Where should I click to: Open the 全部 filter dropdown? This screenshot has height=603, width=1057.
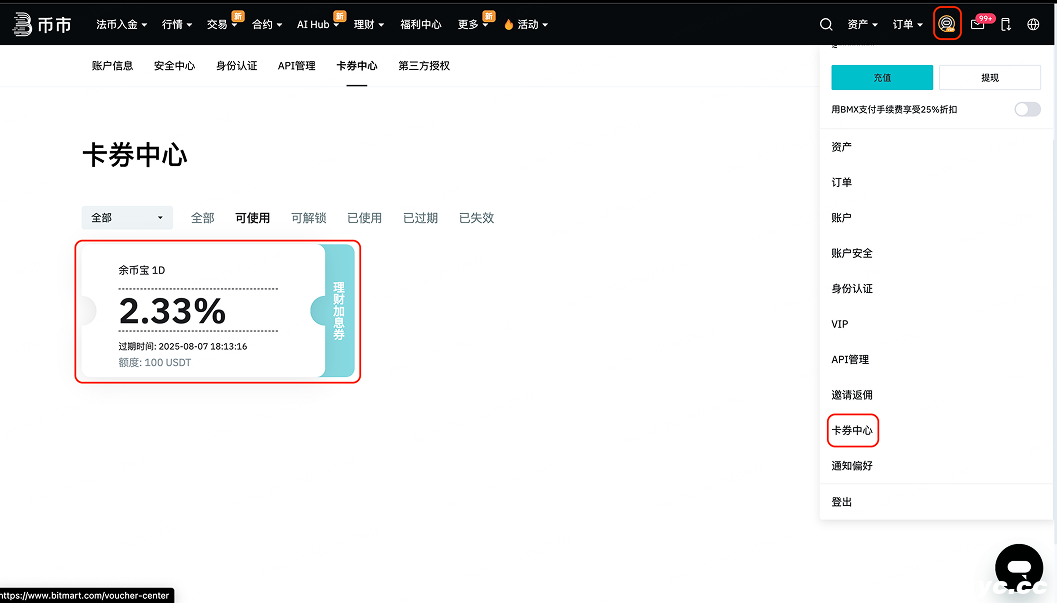click(127, 217)
